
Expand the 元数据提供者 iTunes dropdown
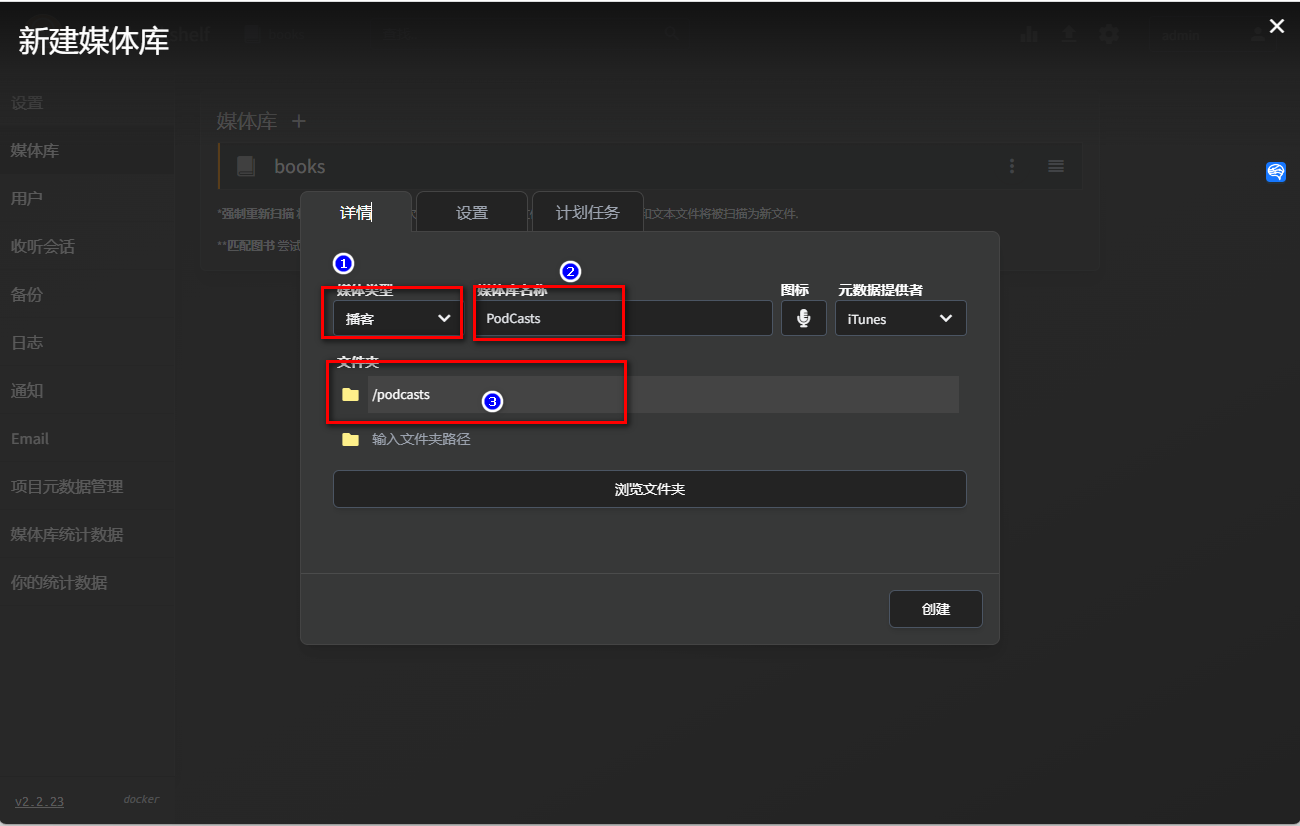(x=900, y=319)
